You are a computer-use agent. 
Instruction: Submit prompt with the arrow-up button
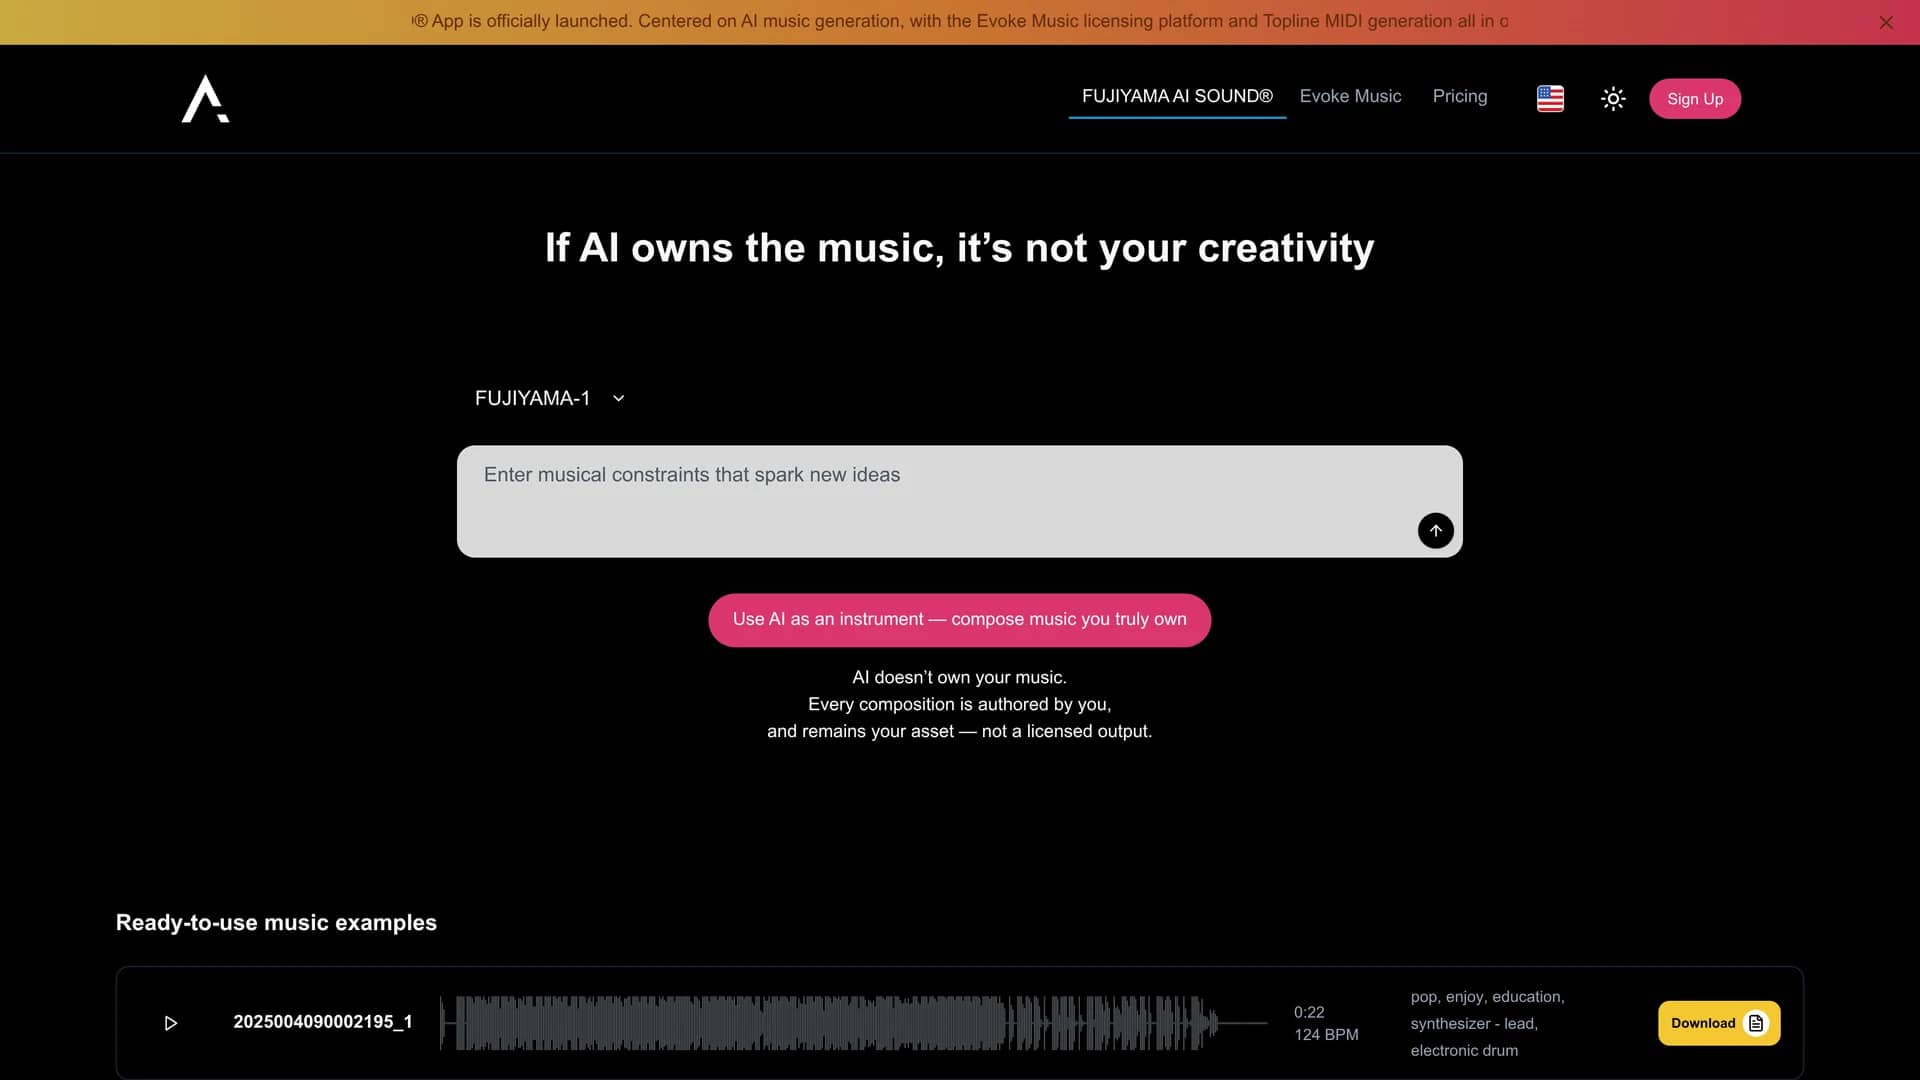pos(1436,530)
